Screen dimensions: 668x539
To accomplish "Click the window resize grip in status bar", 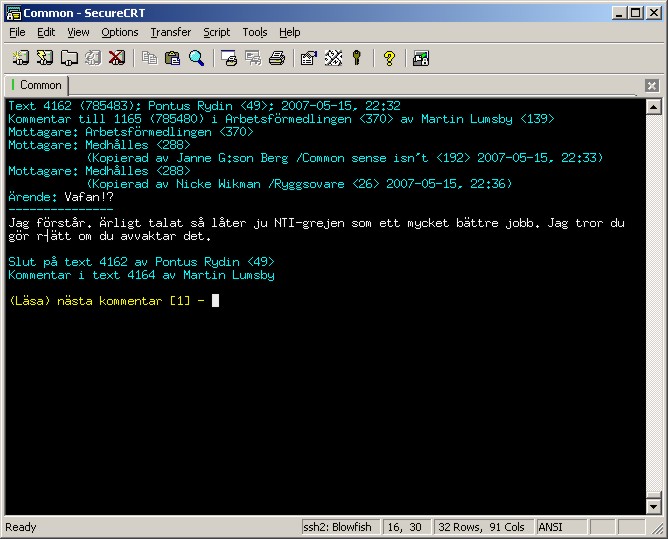I will coord(657,528).
